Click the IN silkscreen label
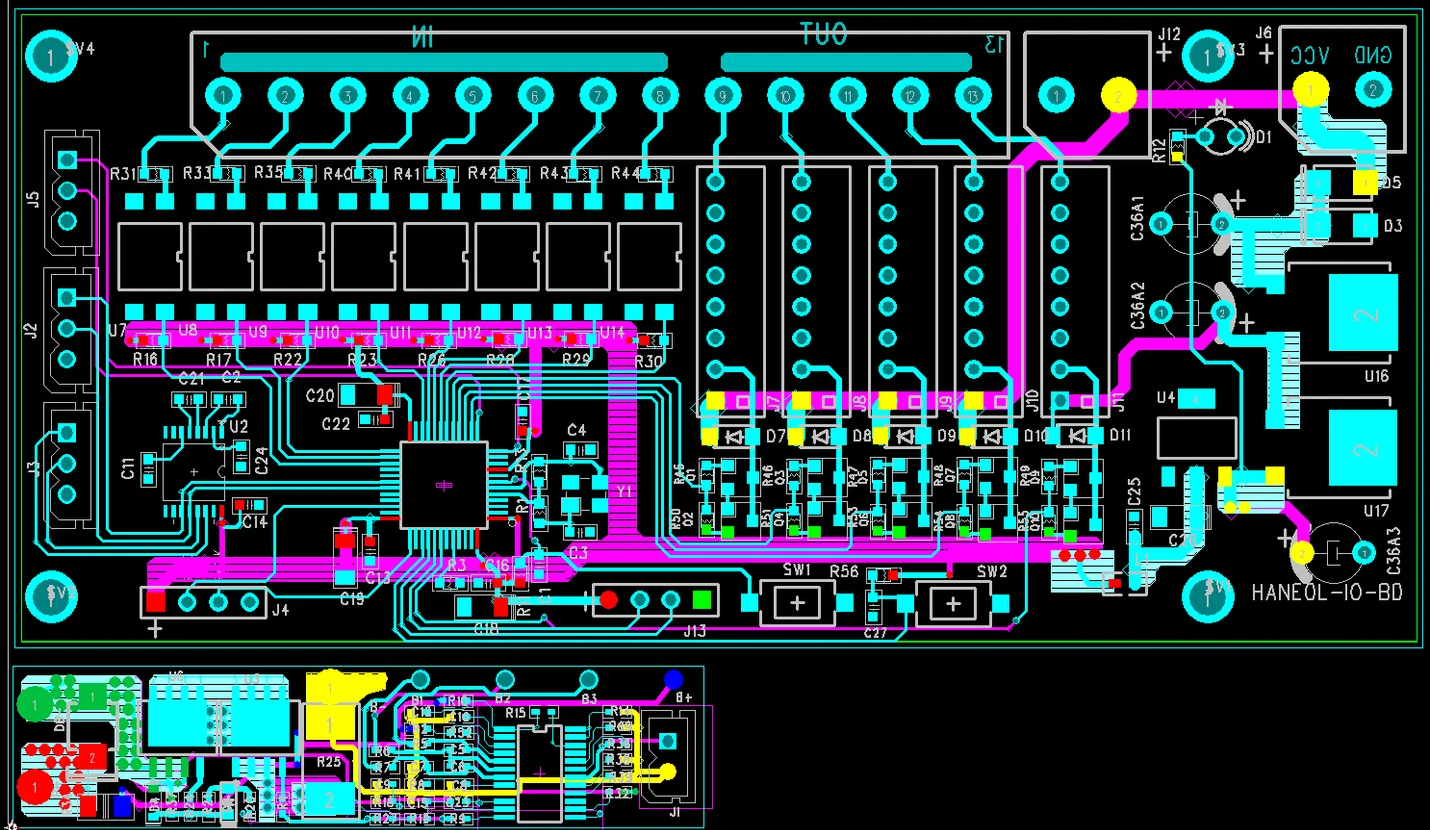Screen dimensions: 1430x830 (x=422, y=38)
